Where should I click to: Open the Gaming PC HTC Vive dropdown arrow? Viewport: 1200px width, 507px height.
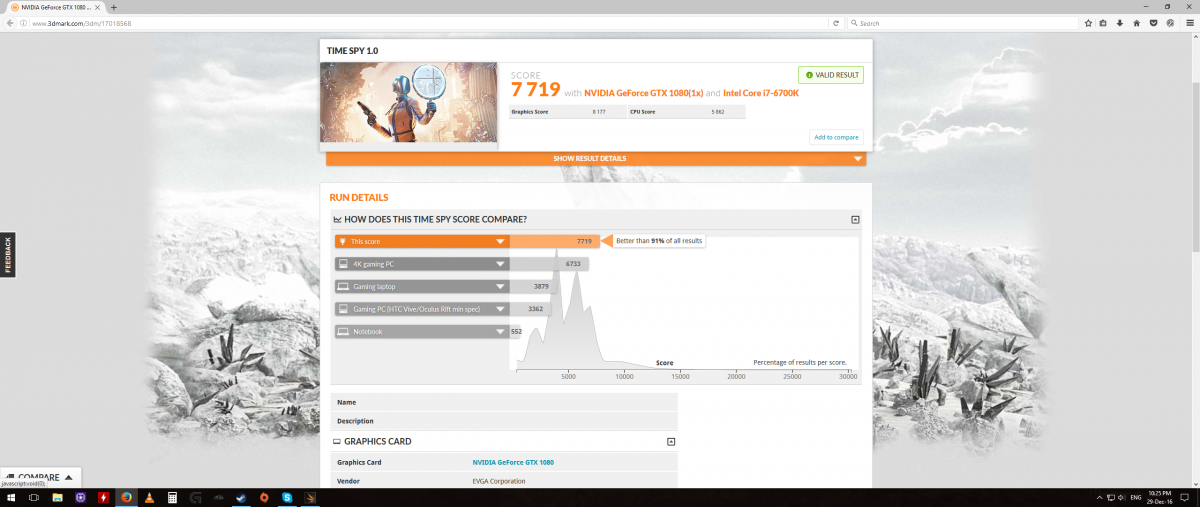coord(500,309)
